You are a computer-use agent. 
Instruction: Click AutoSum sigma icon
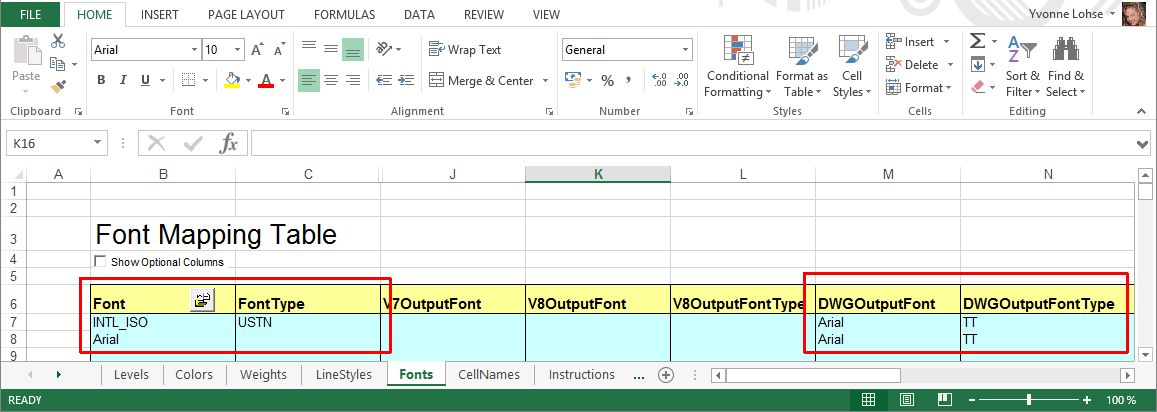pyautogui.click(x=977, y=41)
